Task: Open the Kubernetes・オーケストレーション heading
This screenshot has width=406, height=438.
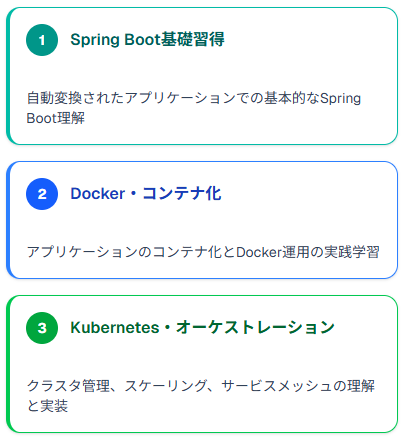Action: click(x=202, y=328)
